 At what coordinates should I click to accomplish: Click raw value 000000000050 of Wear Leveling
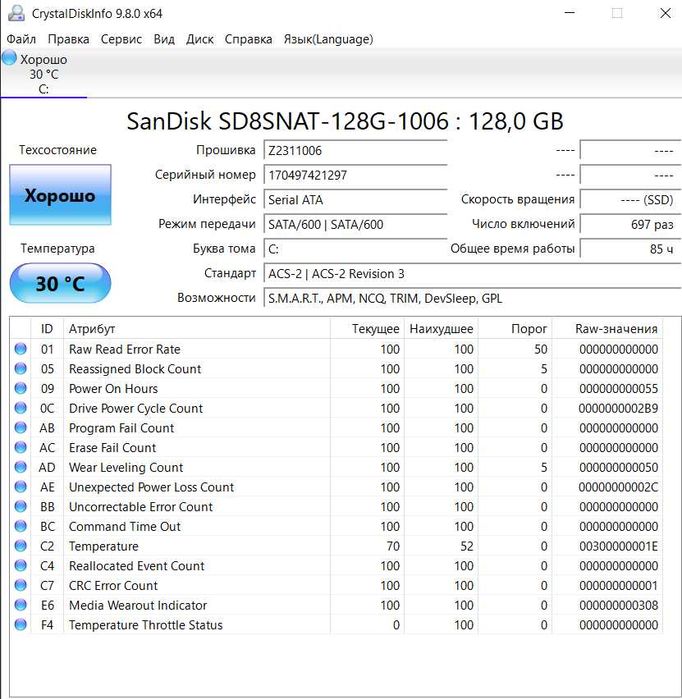click(618, 467)
